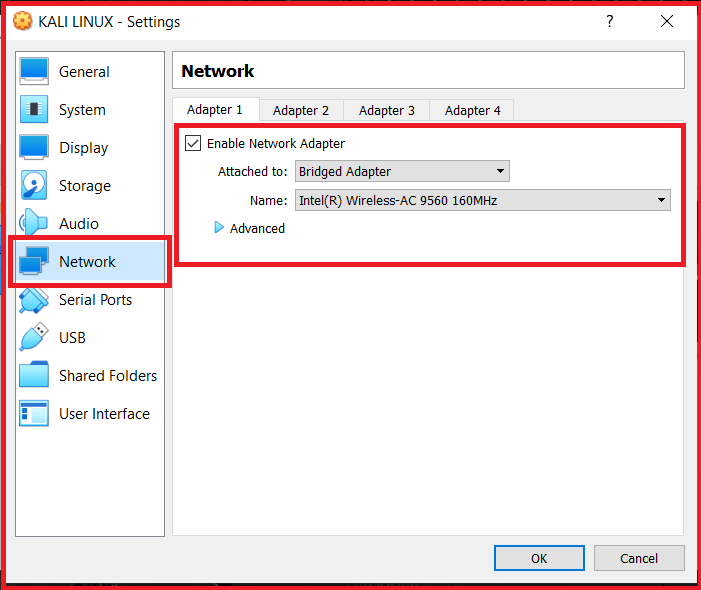
Task: Click the VirtualBox gear icon in title bar
Action: tap(22, 21)
